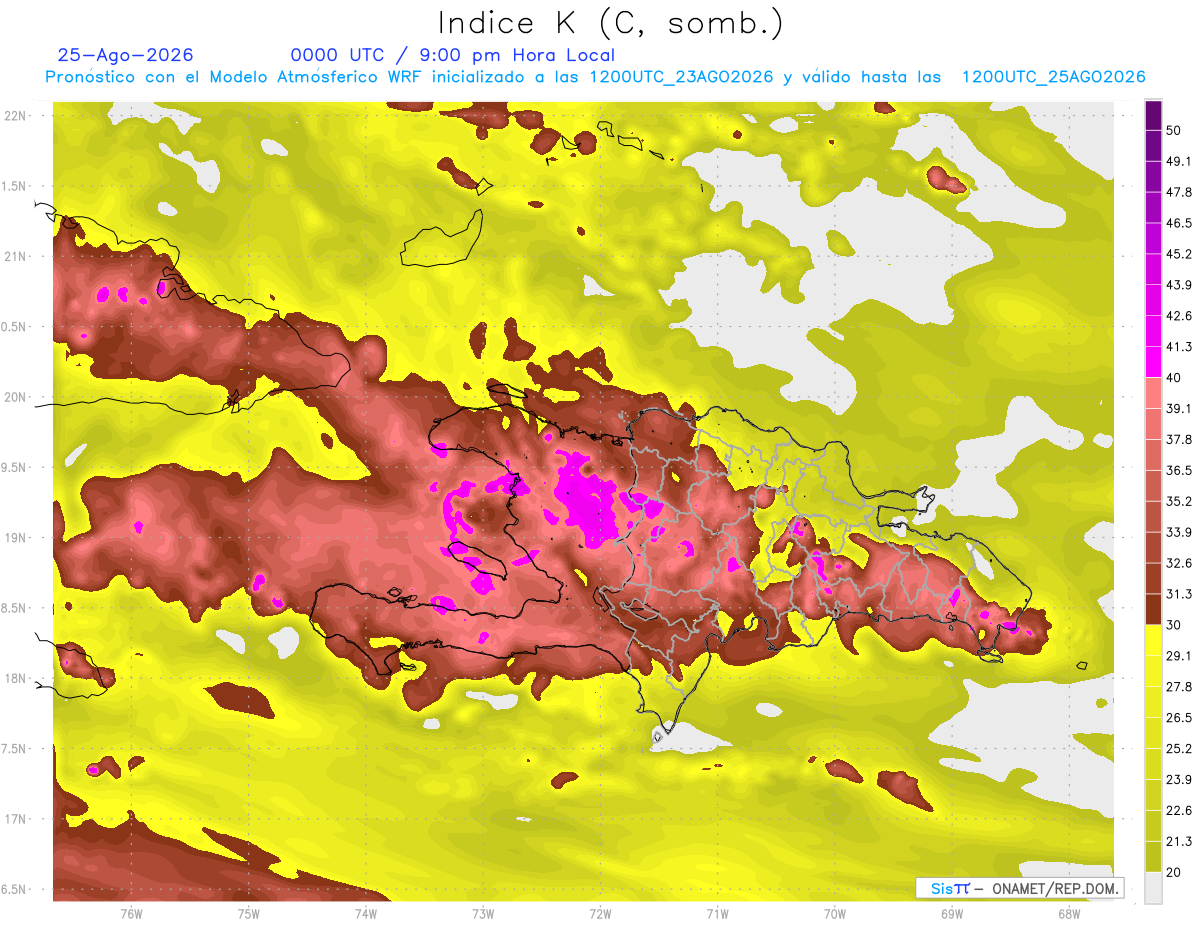Select the date text "25-Ago-2026"
Viewport: 1200px width, 927px height.
pos(126,55)
